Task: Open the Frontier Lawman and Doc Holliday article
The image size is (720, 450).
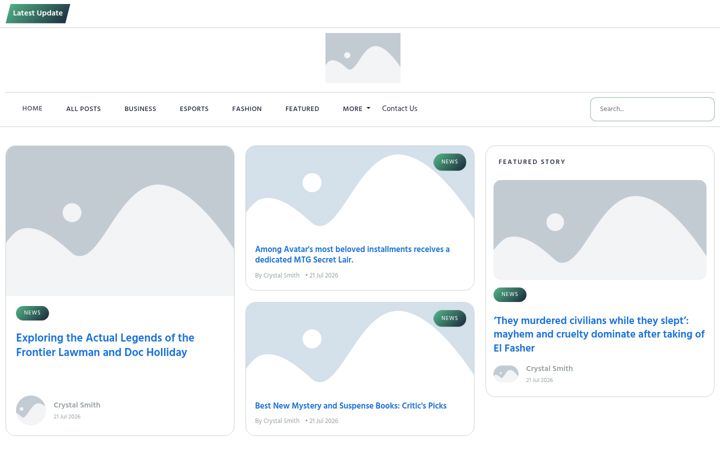Action: pyautogui.click(x=105, y=345)
